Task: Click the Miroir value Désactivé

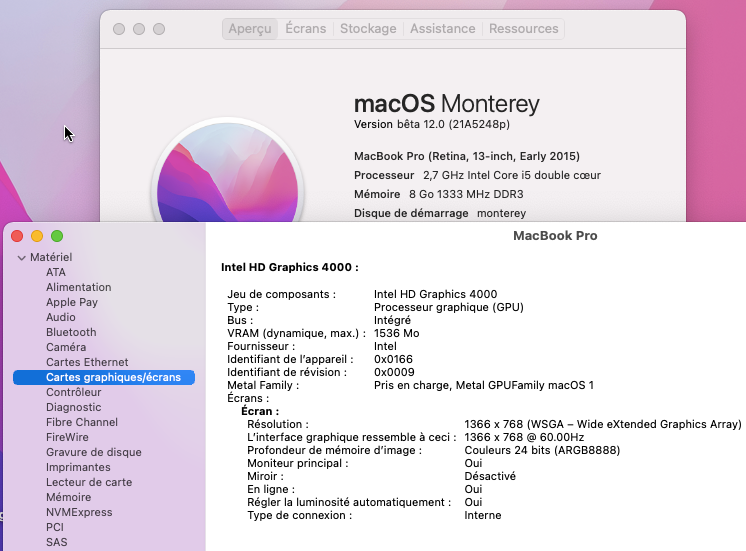Action: [490, 476]
